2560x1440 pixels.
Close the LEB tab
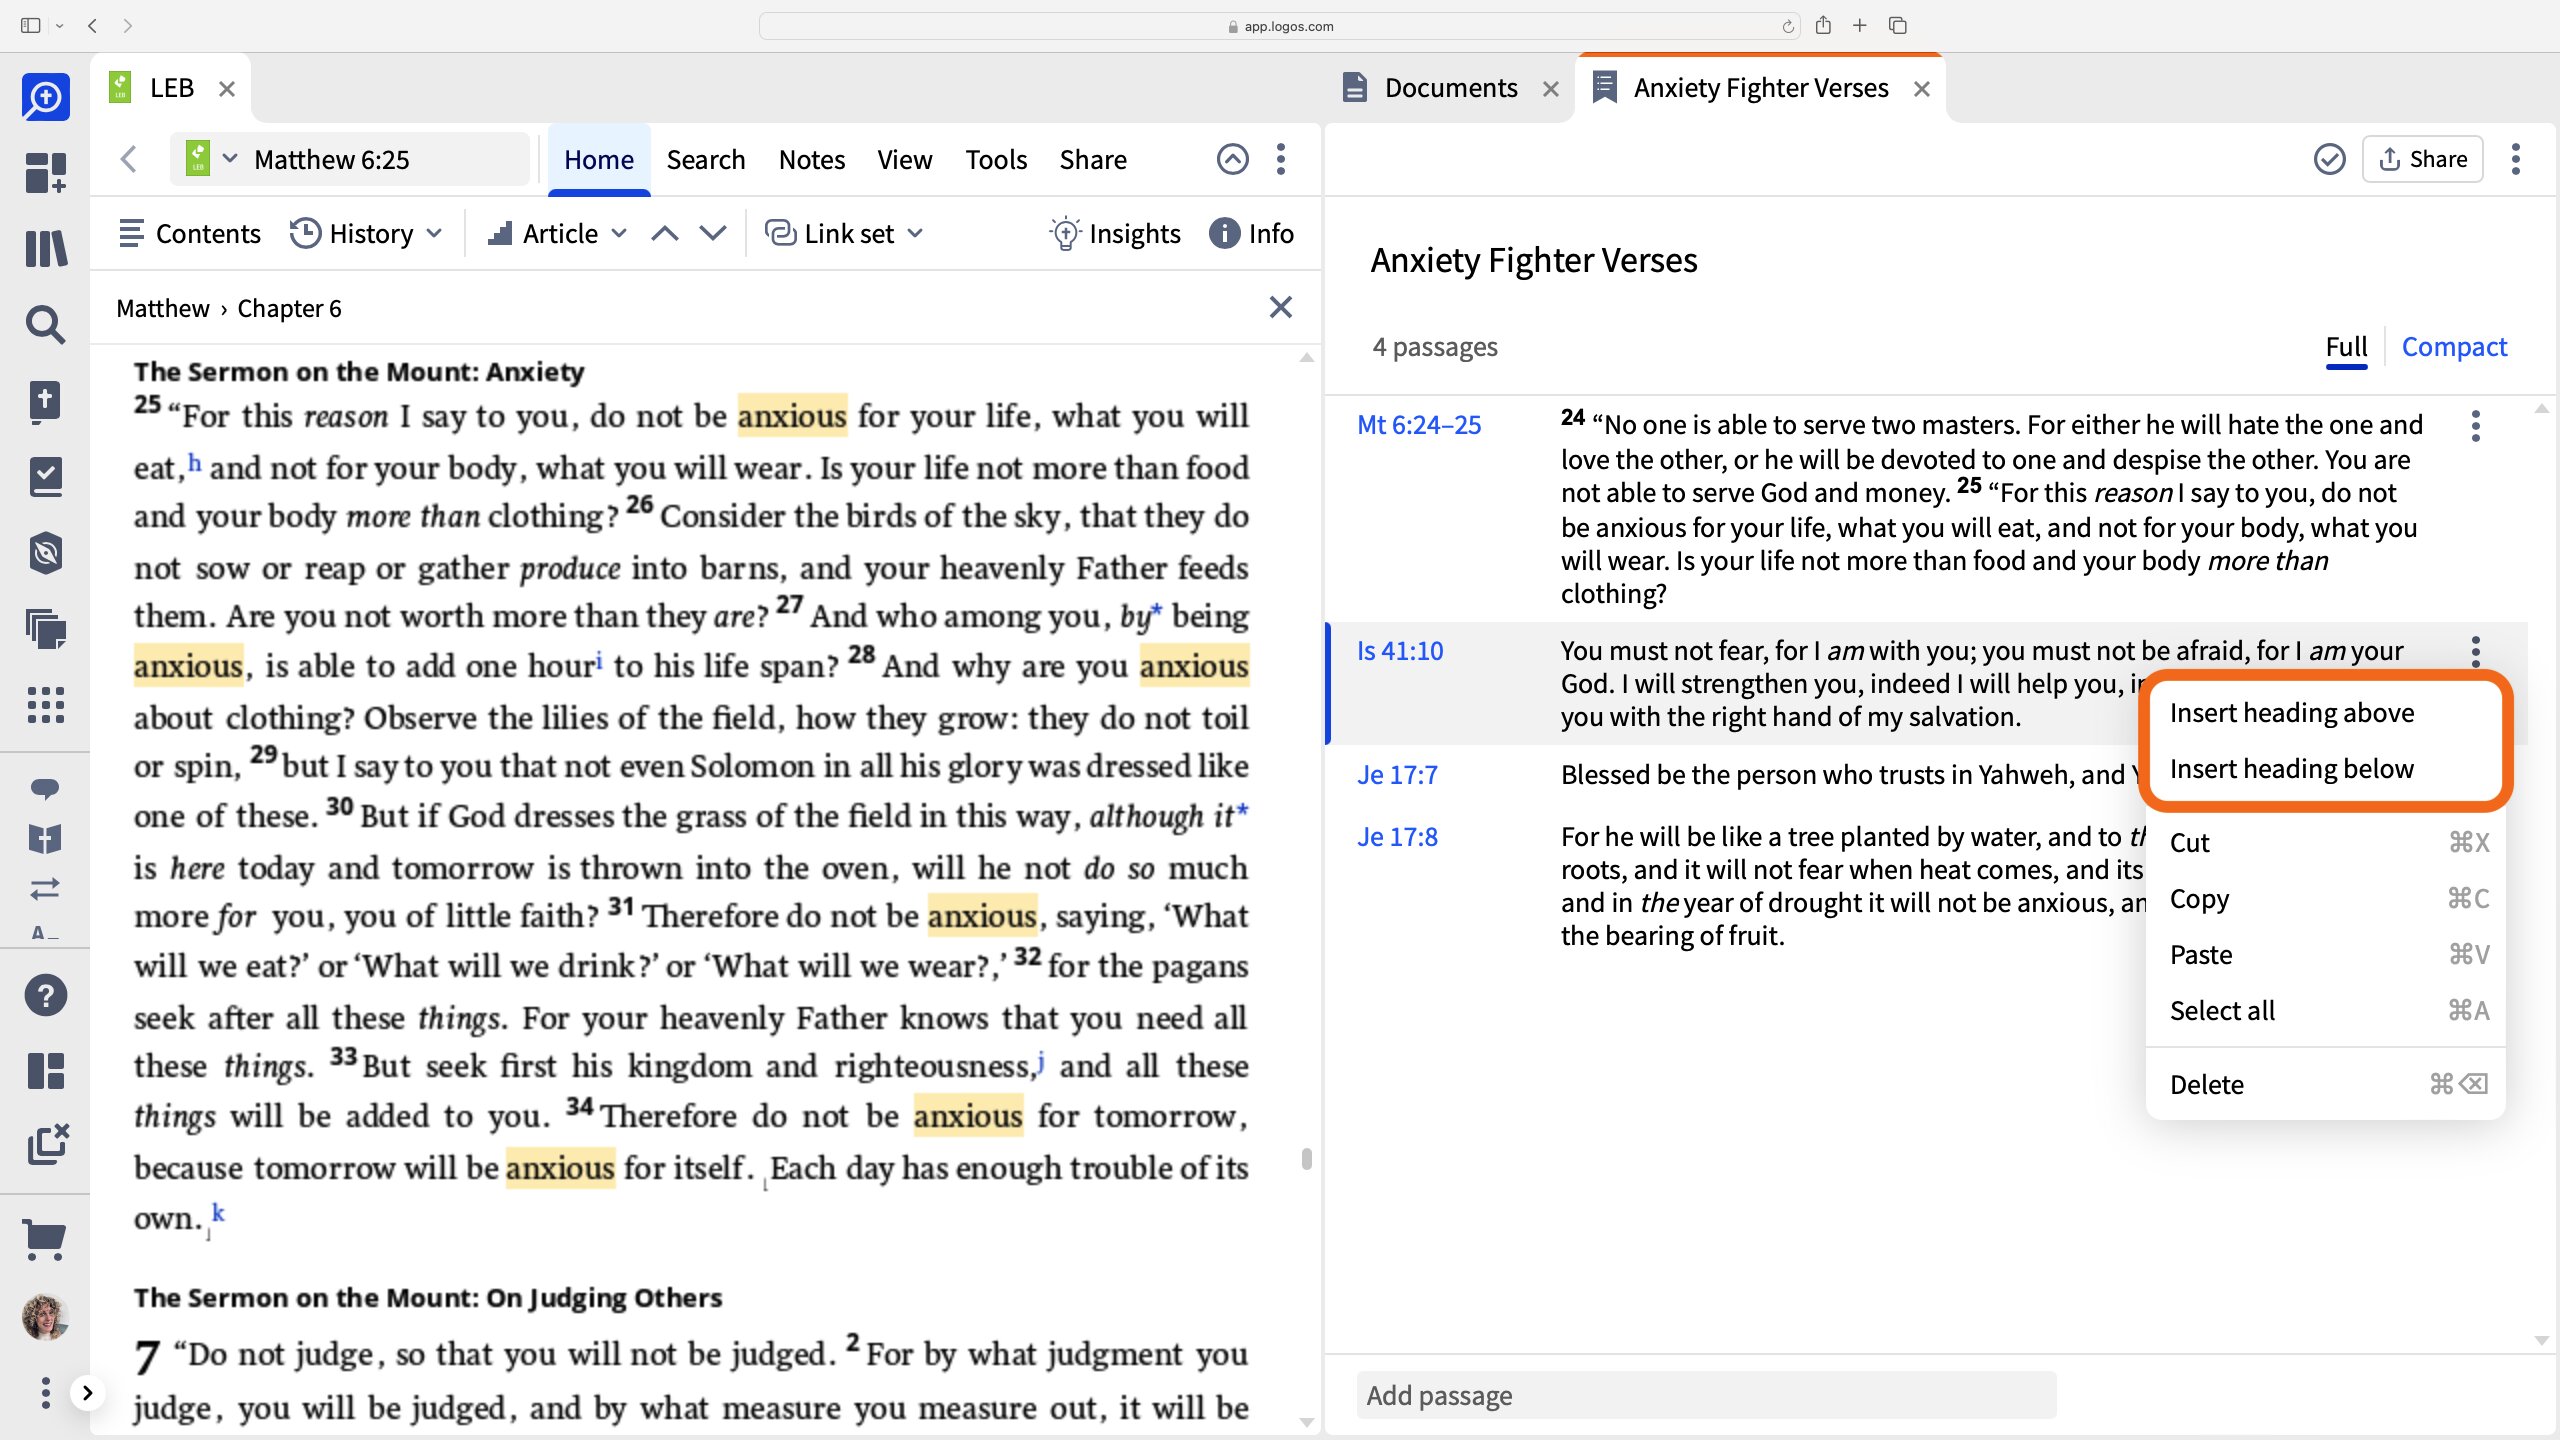[x=227, y=89]
